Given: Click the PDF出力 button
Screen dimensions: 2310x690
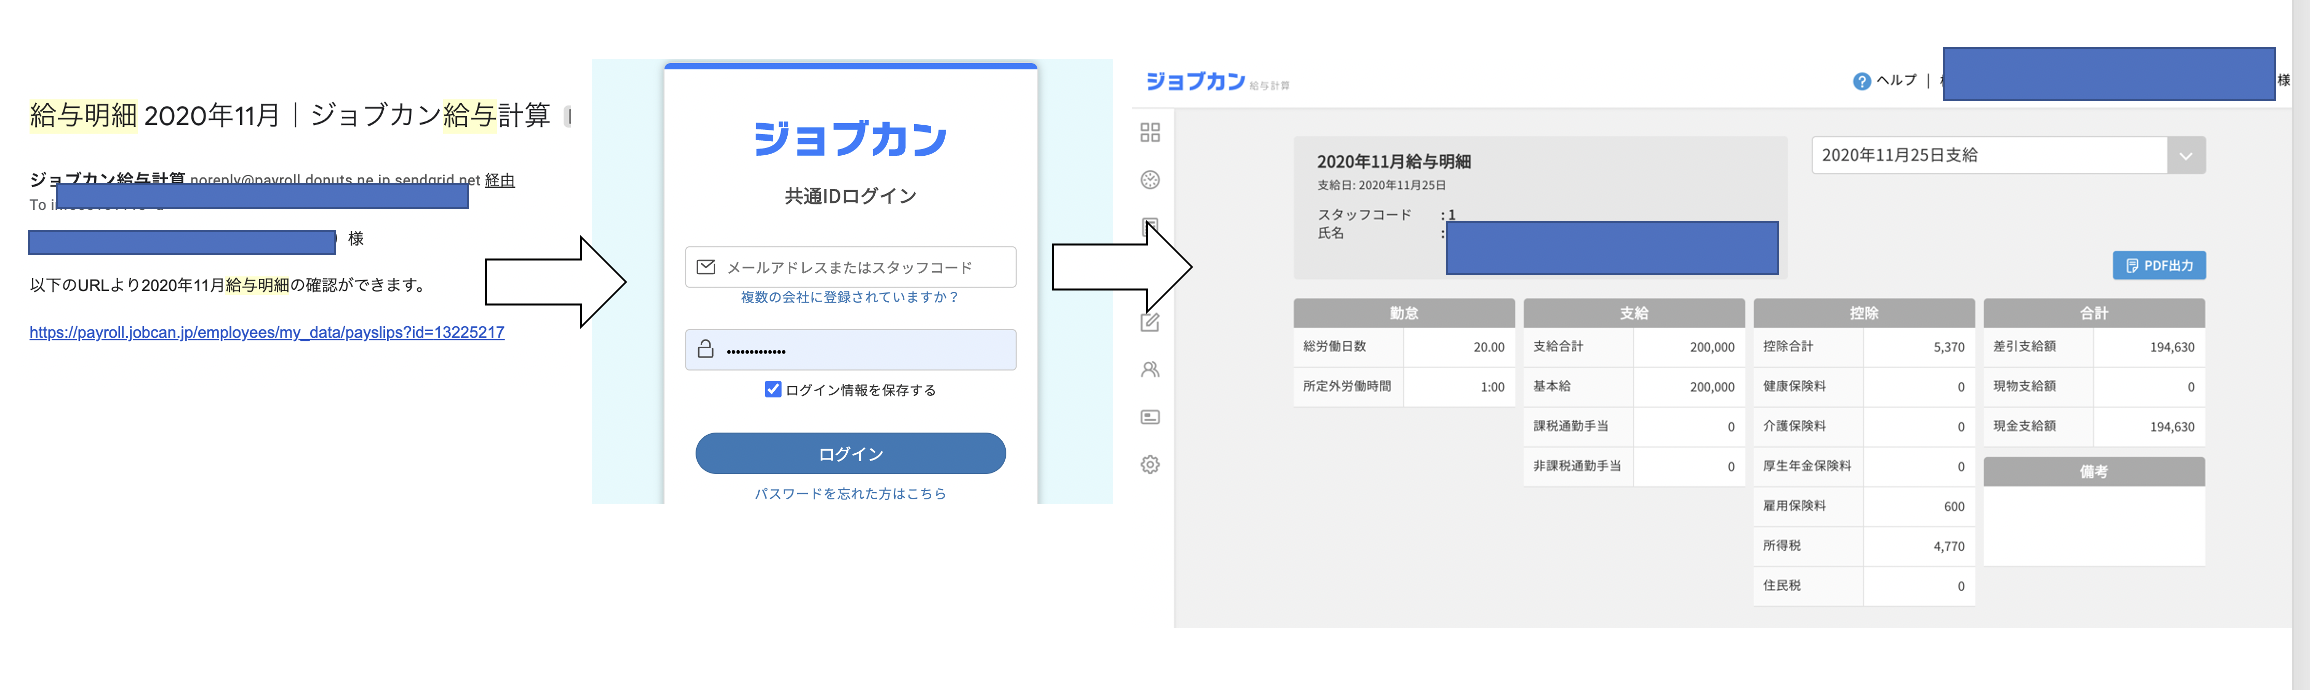Looking at the screenshot, I should tap(2159, 265).
